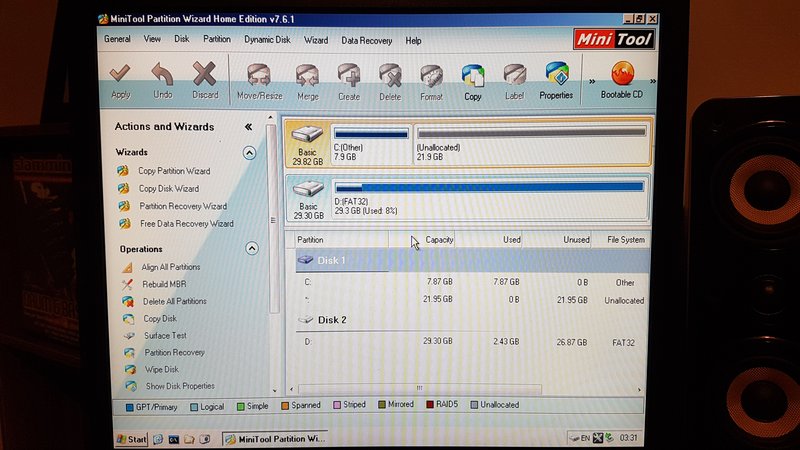800x450 pixels.
Task: Select the C: partition row
Action: pyautogui.click(x=472, y=282)
